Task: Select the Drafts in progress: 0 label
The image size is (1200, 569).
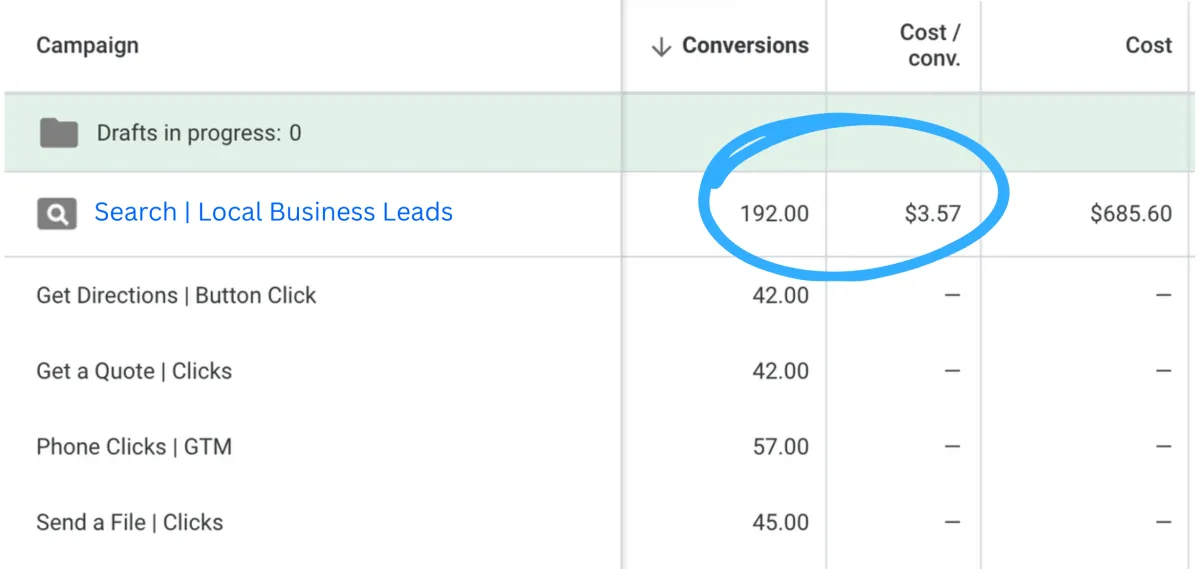Action: click(198, 133)
